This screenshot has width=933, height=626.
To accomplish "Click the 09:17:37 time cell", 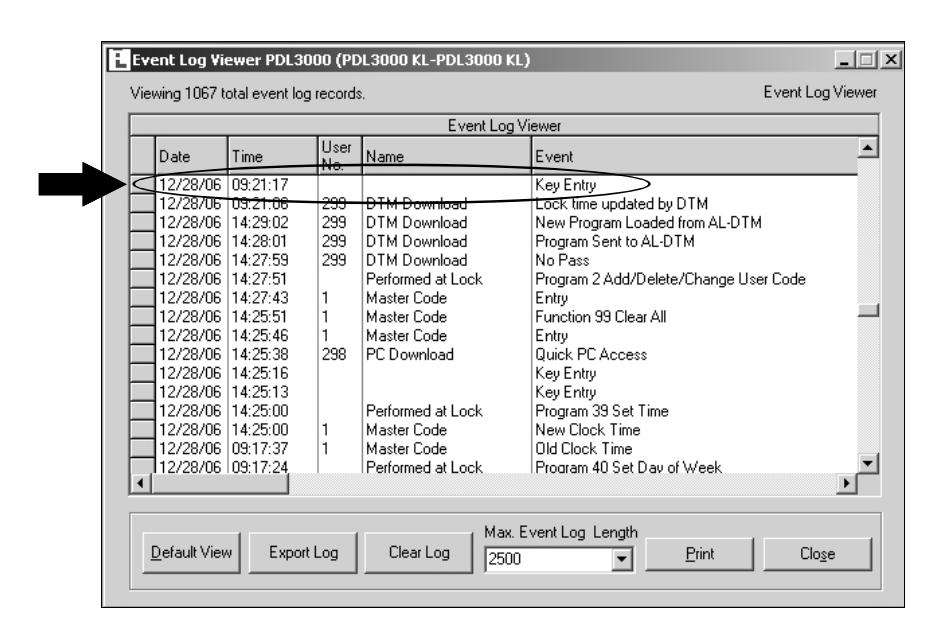I will [259, 449].
